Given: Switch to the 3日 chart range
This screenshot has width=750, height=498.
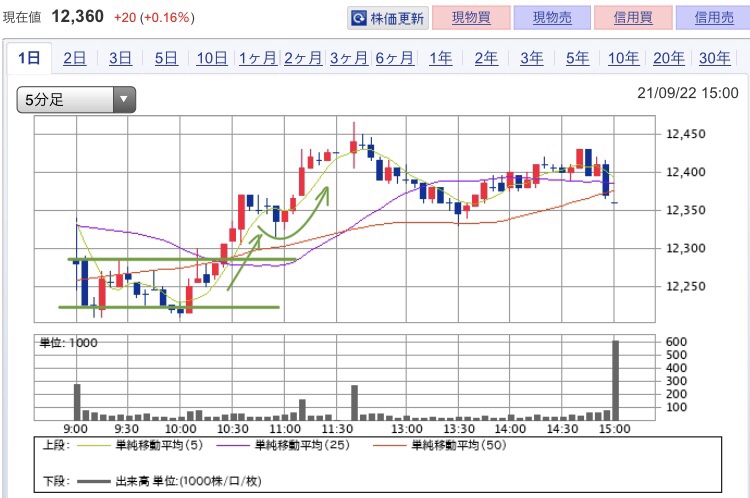Looking at the screenshot, I should (x=120, y=58).
